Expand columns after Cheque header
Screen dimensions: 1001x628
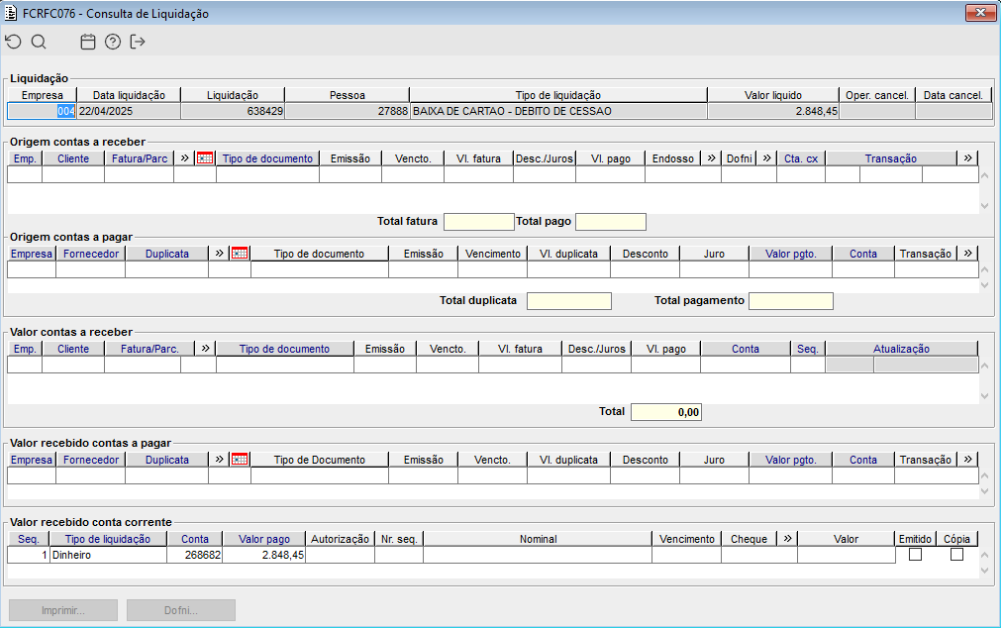[x=787, y=539]
